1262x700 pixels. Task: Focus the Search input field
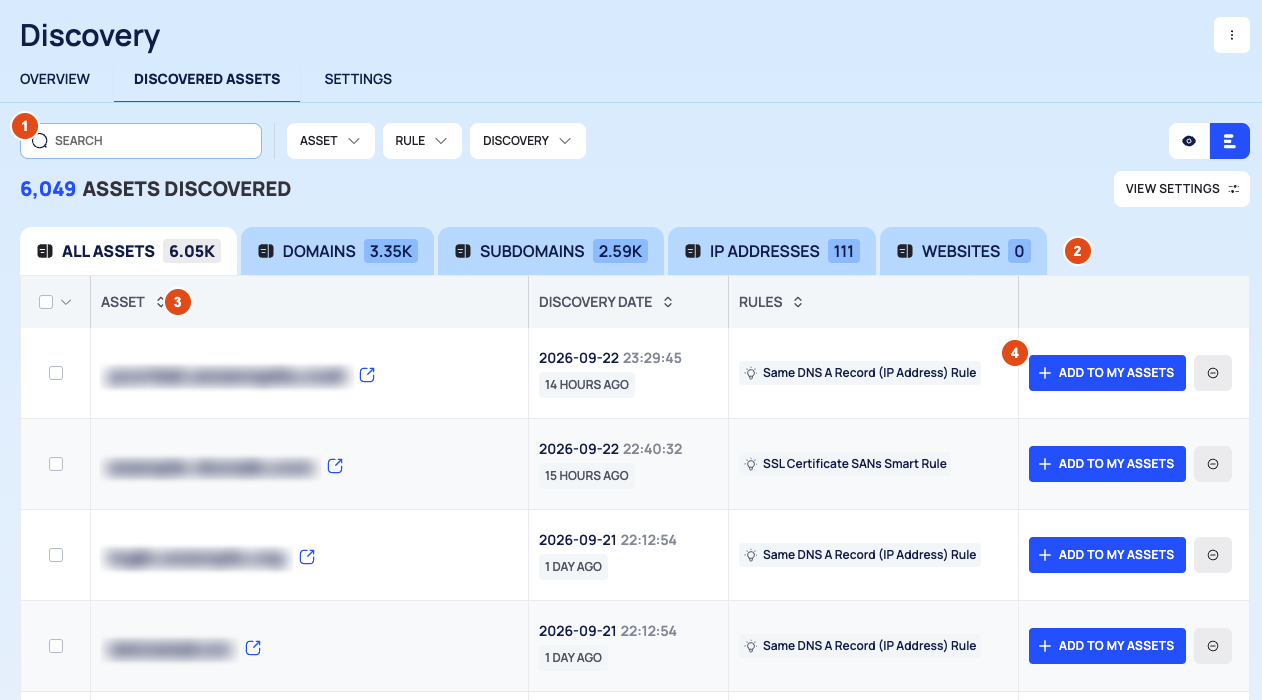point(141,141)
